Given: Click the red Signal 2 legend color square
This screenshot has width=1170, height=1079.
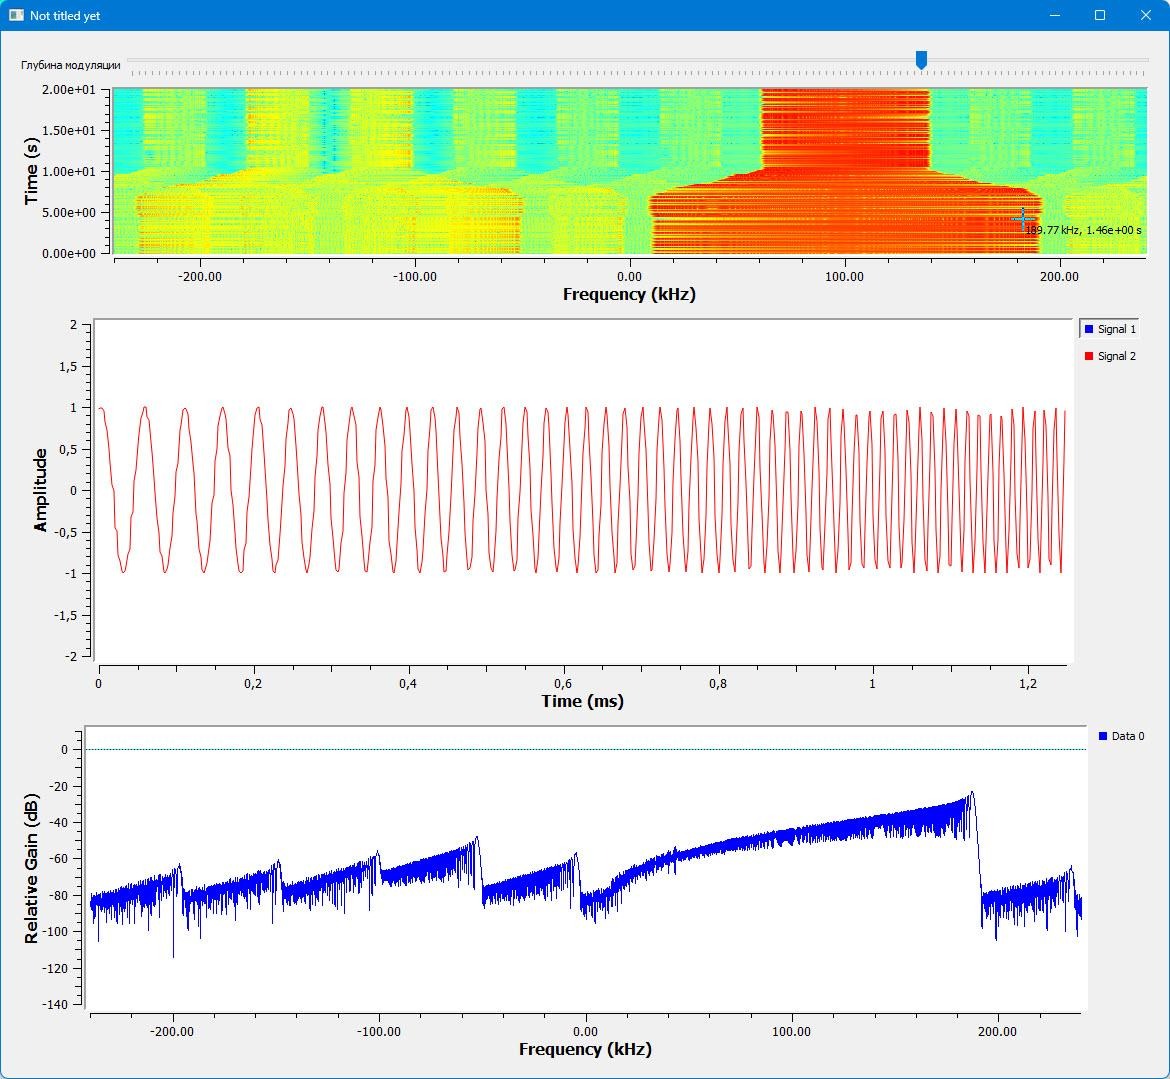Looking at the screenshot, I should [x=1089, y=356].
